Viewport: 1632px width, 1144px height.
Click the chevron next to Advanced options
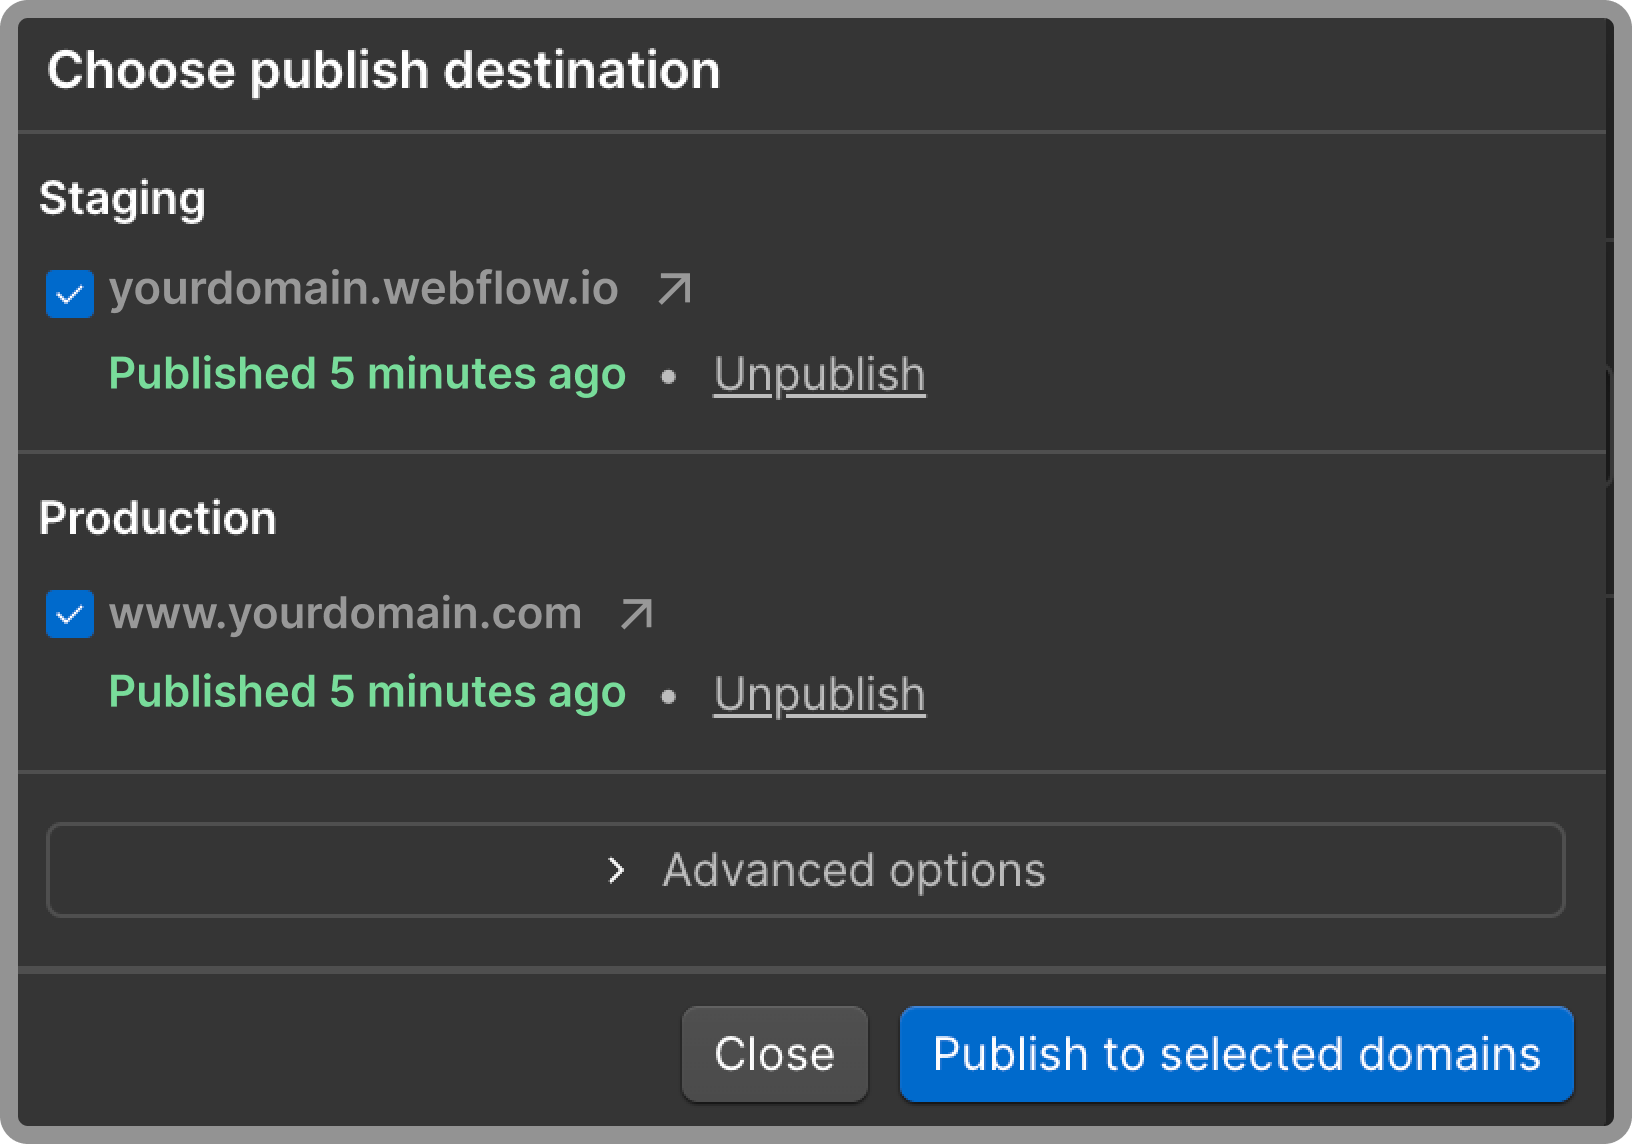pos(617,871)
